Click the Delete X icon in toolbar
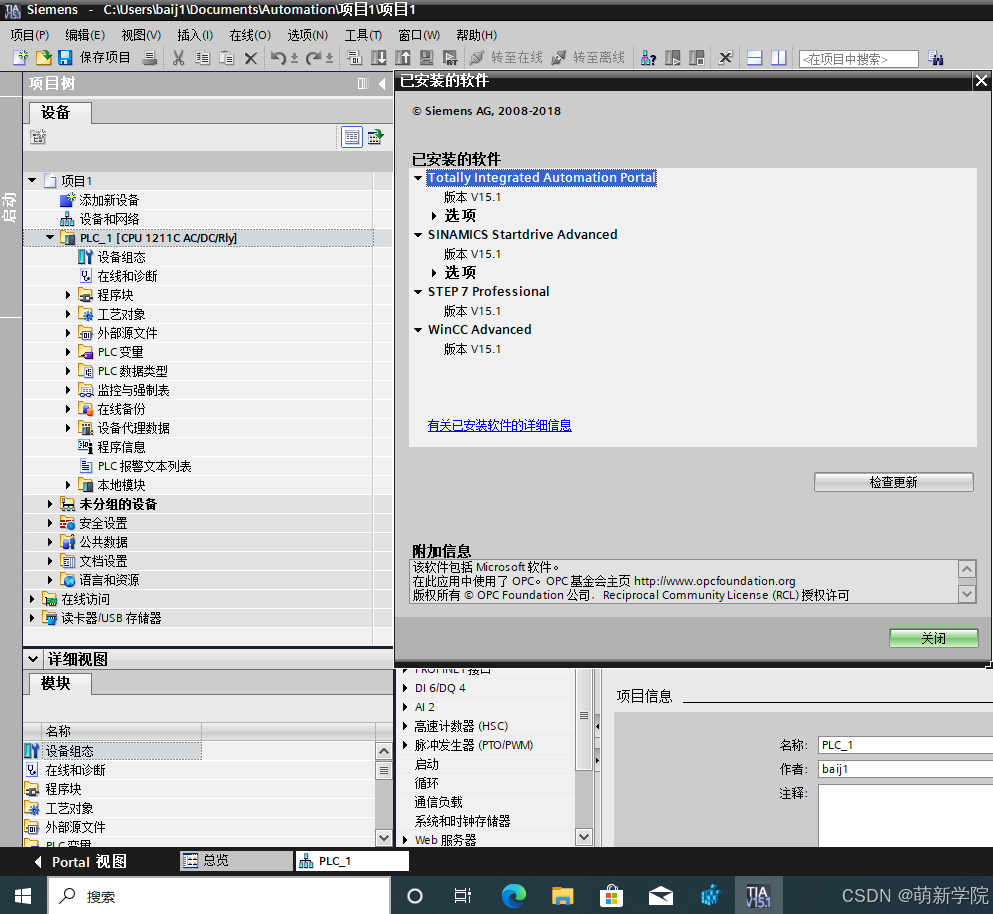The height and width of the screenshot is (914, 993). [x=251, y=58]
